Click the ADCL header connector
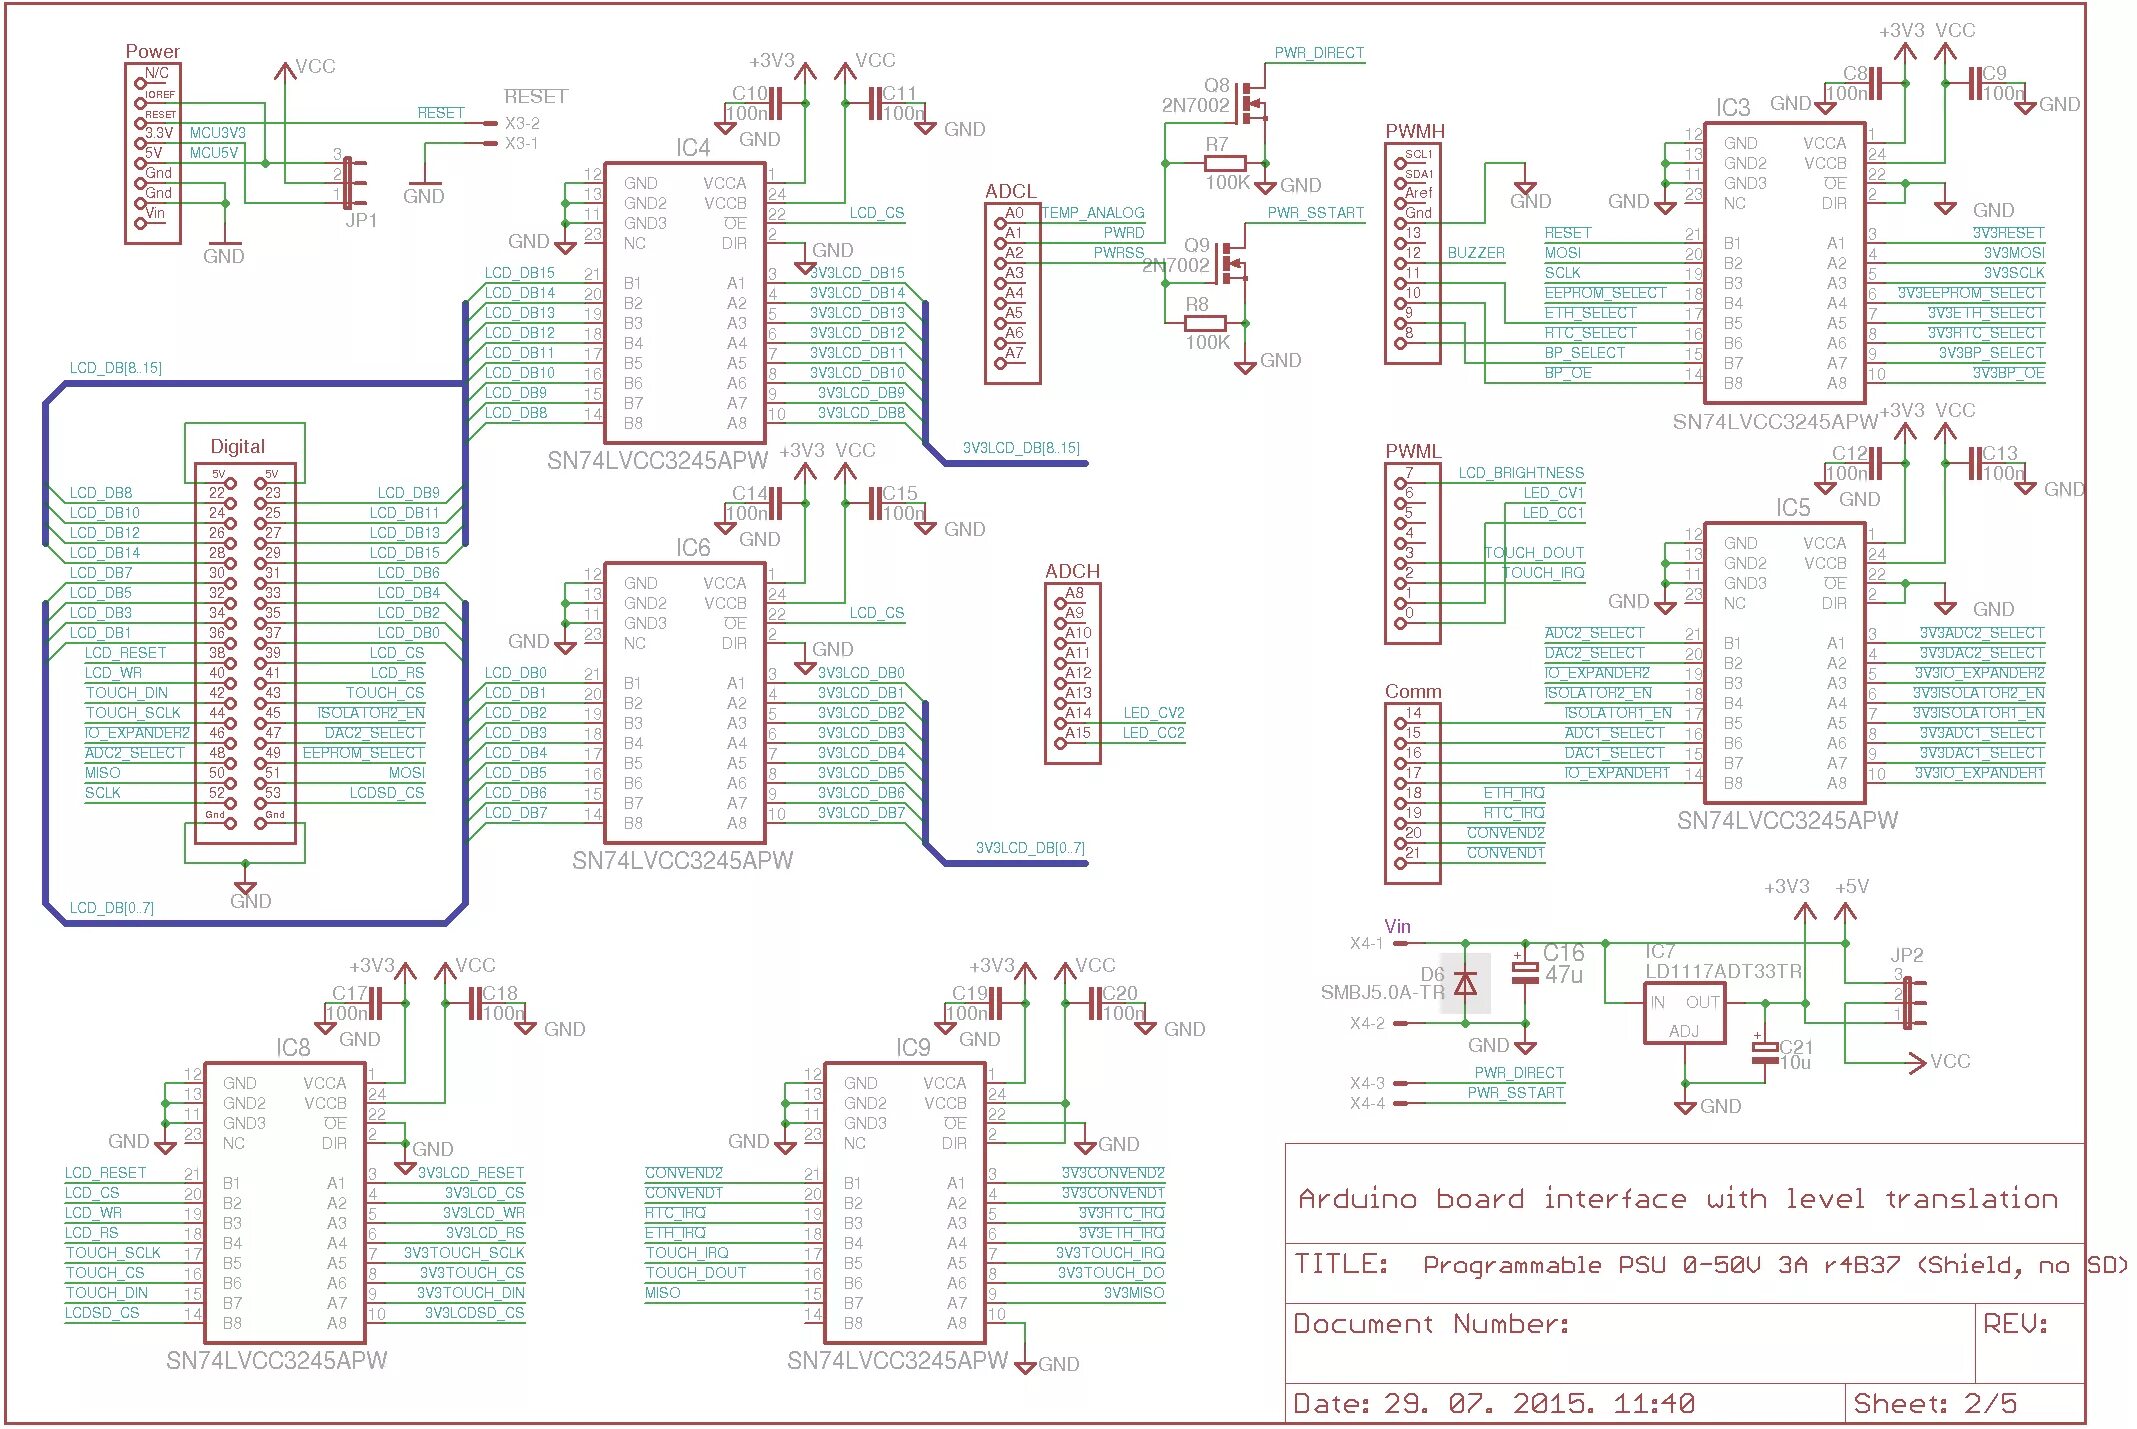Image resolution: width=2137 pixels, height=1429 pixels. point(1012,293)
